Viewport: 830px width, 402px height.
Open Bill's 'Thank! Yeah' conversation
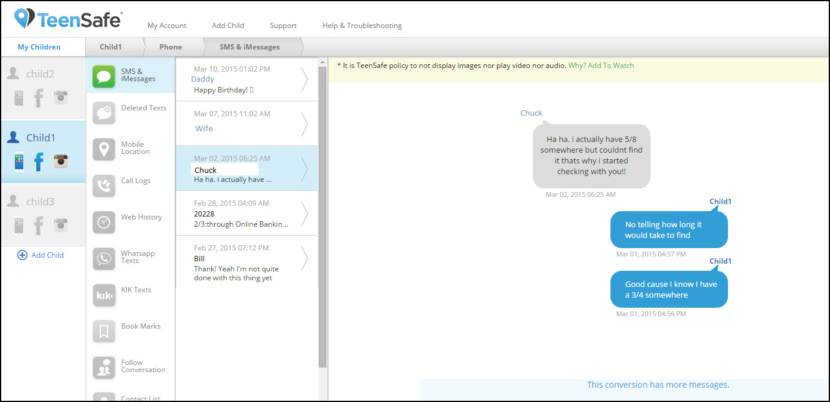[x=247, y=262]
